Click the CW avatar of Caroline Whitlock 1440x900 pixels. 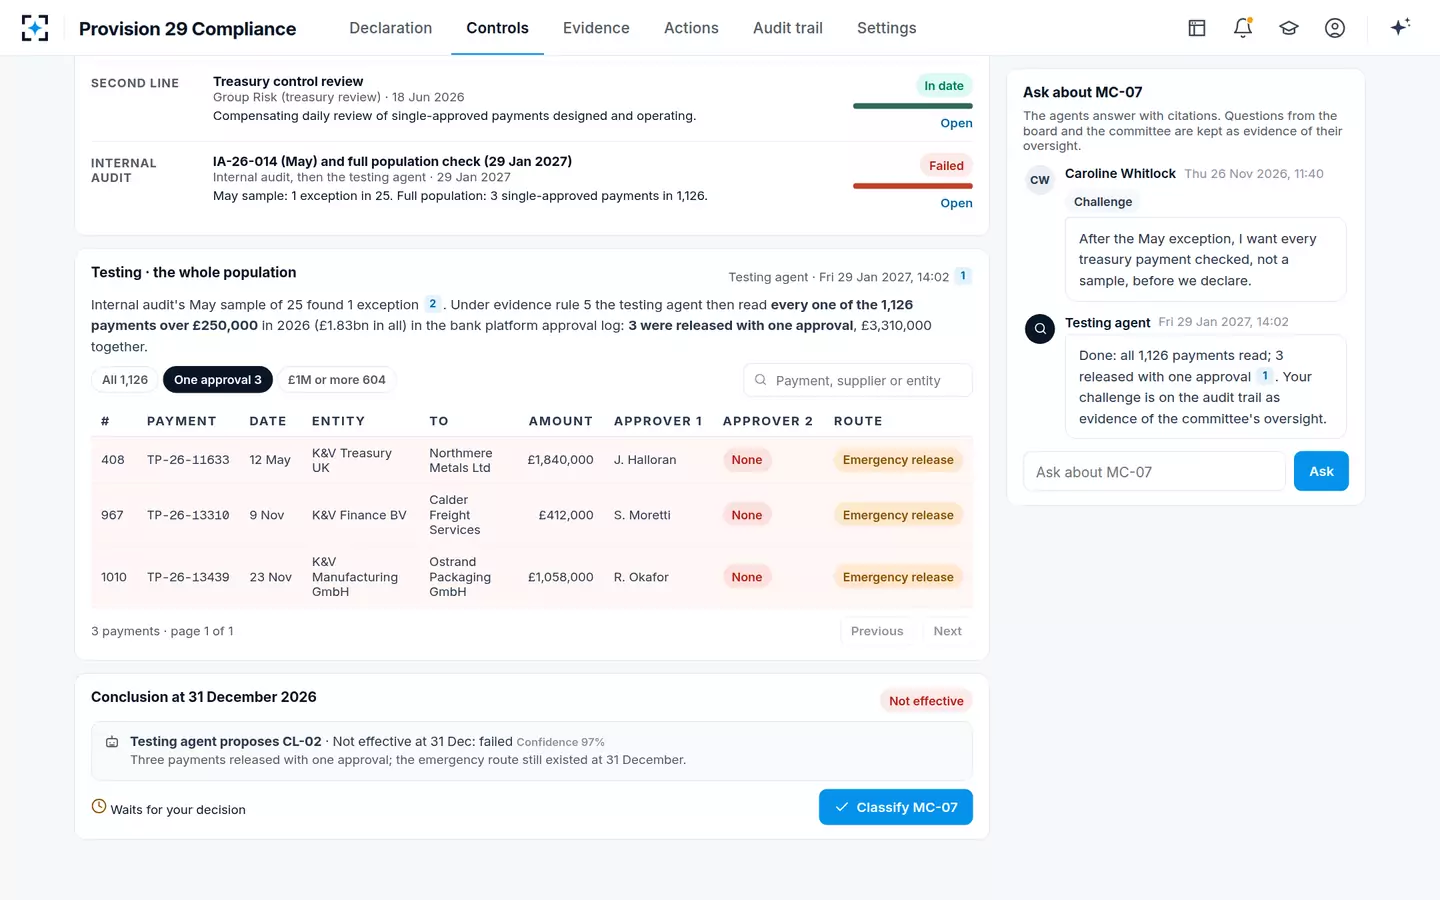[x=1040, y=180]
